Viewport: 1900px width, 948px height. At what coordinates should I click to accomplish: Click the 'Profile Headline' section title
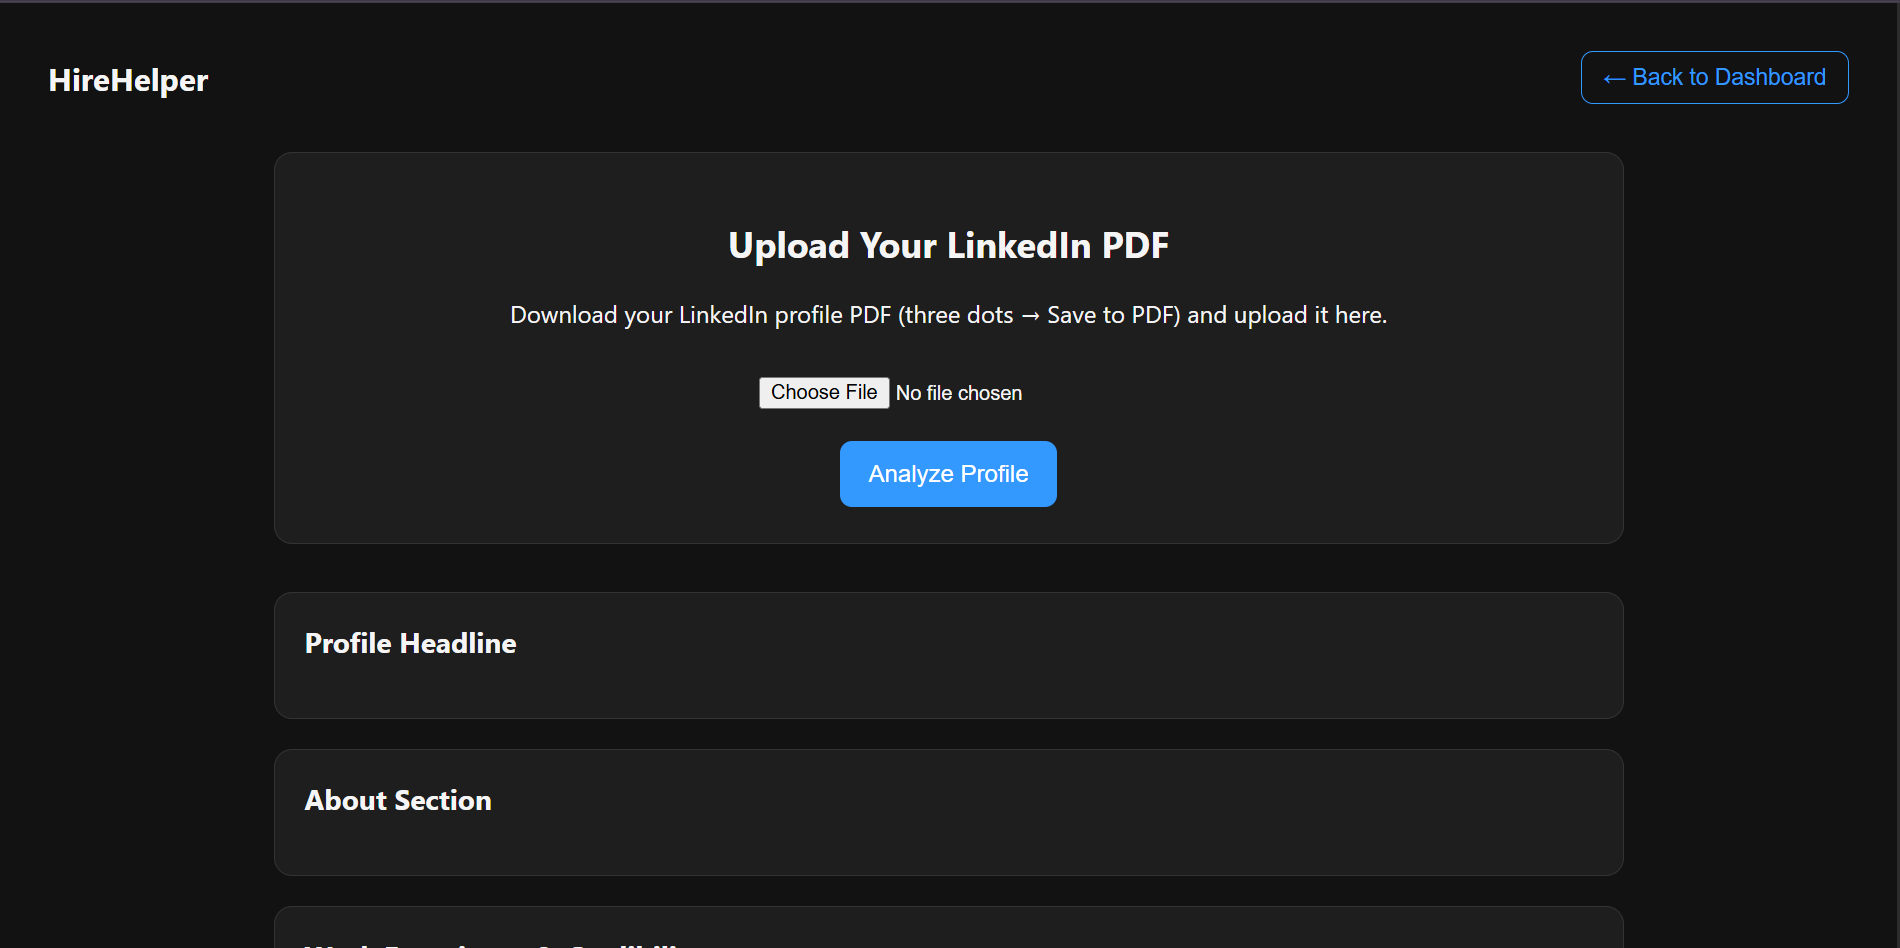pyautogui.click(x=411, y=643)
